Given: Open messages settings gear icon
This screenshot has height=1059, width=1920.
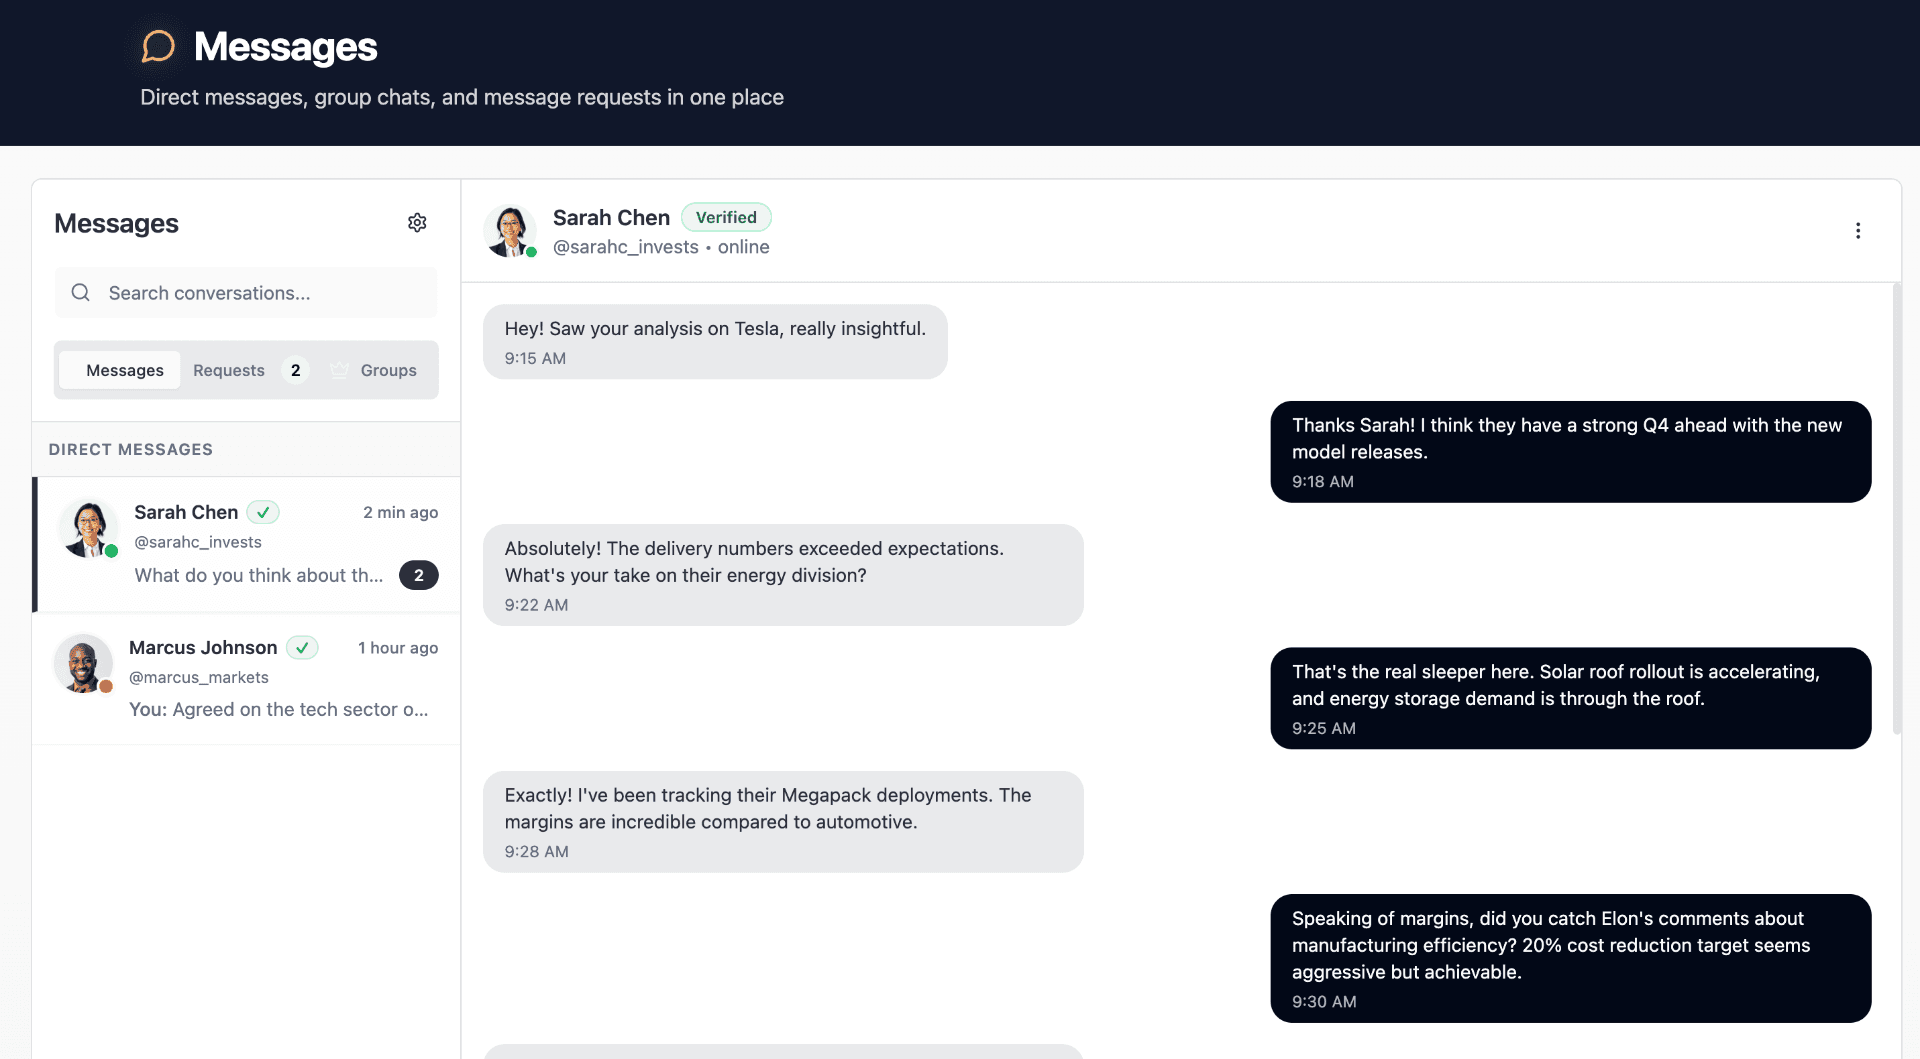Looking at the screenshot, I should pos(417,223).
